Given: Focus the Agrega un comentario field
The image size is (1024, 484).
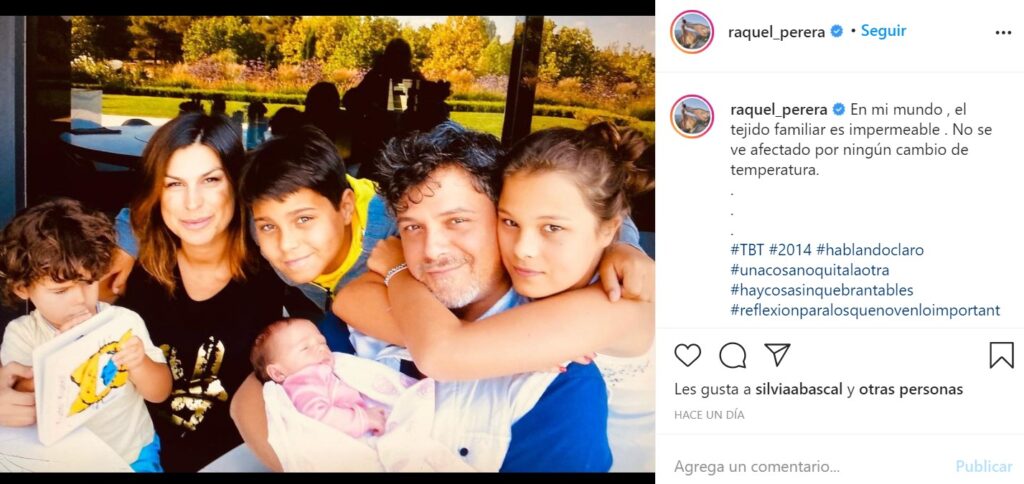Looking at the screenshot, I should [x=810, y=466].
